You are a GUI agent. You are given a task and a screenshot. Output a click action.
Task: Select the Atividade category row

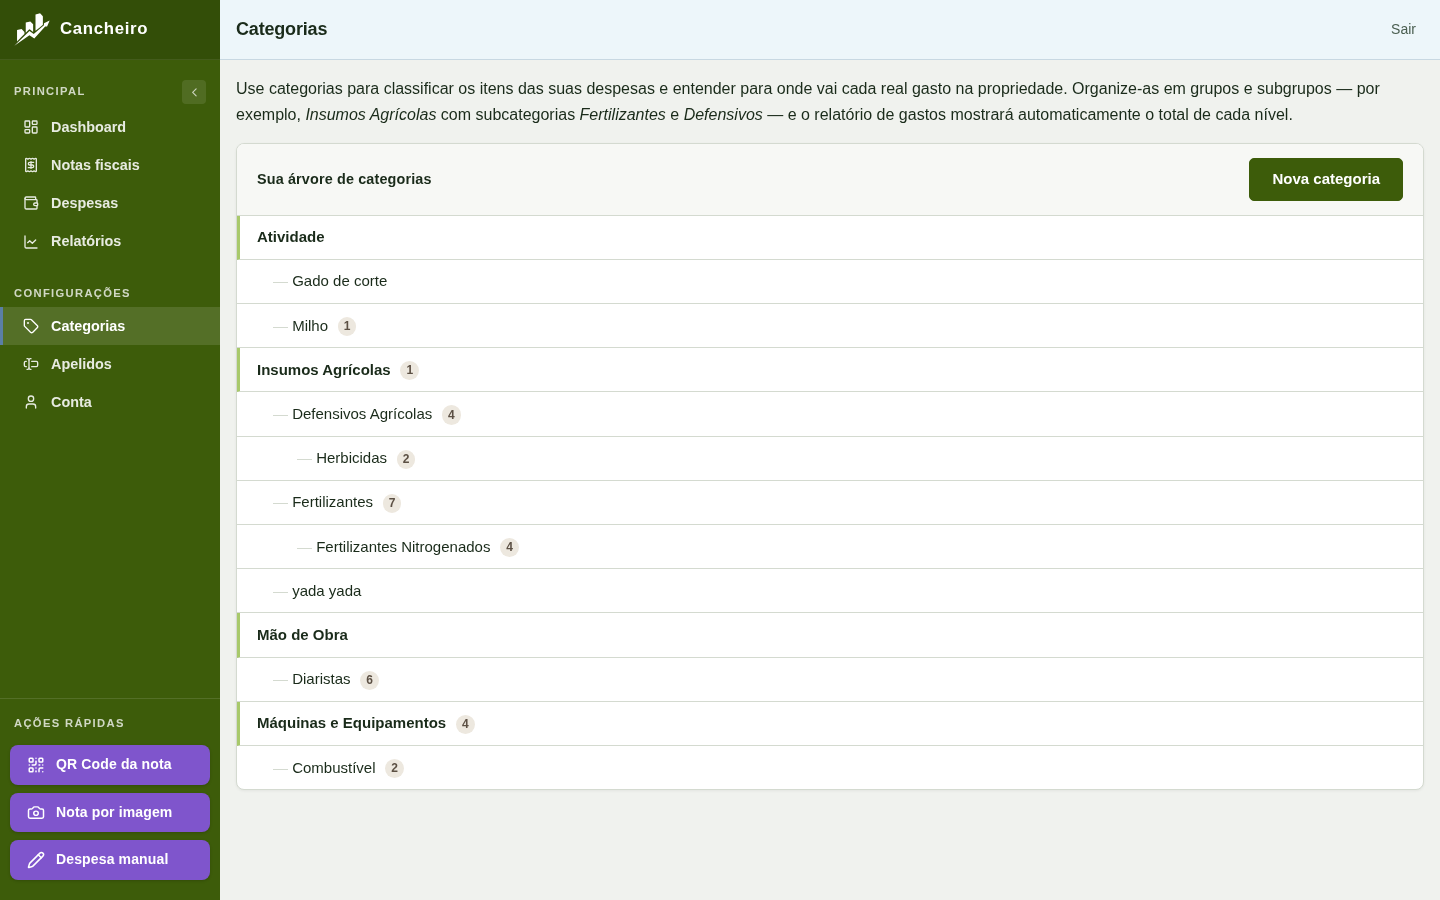[830, 238]
